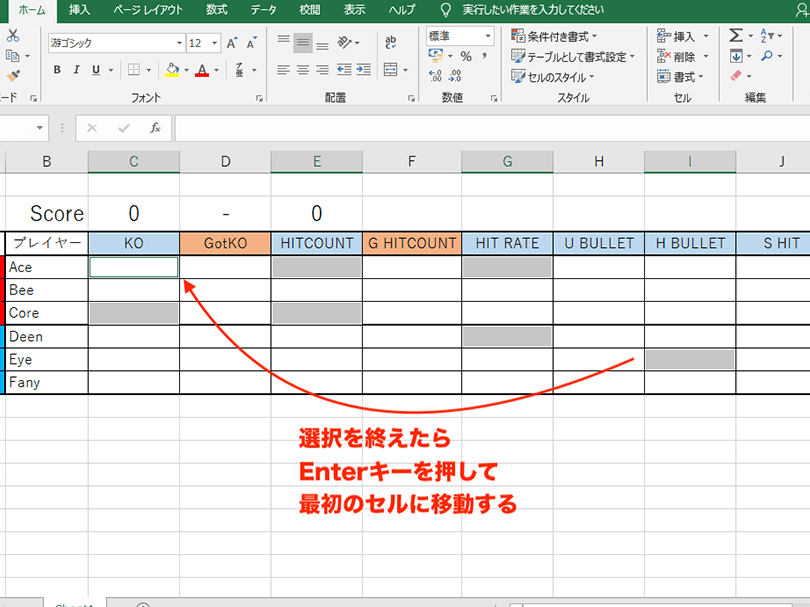Open テーブルとして書式設定 menu
The height and width of the screenshot is (607, 810).
573,56
